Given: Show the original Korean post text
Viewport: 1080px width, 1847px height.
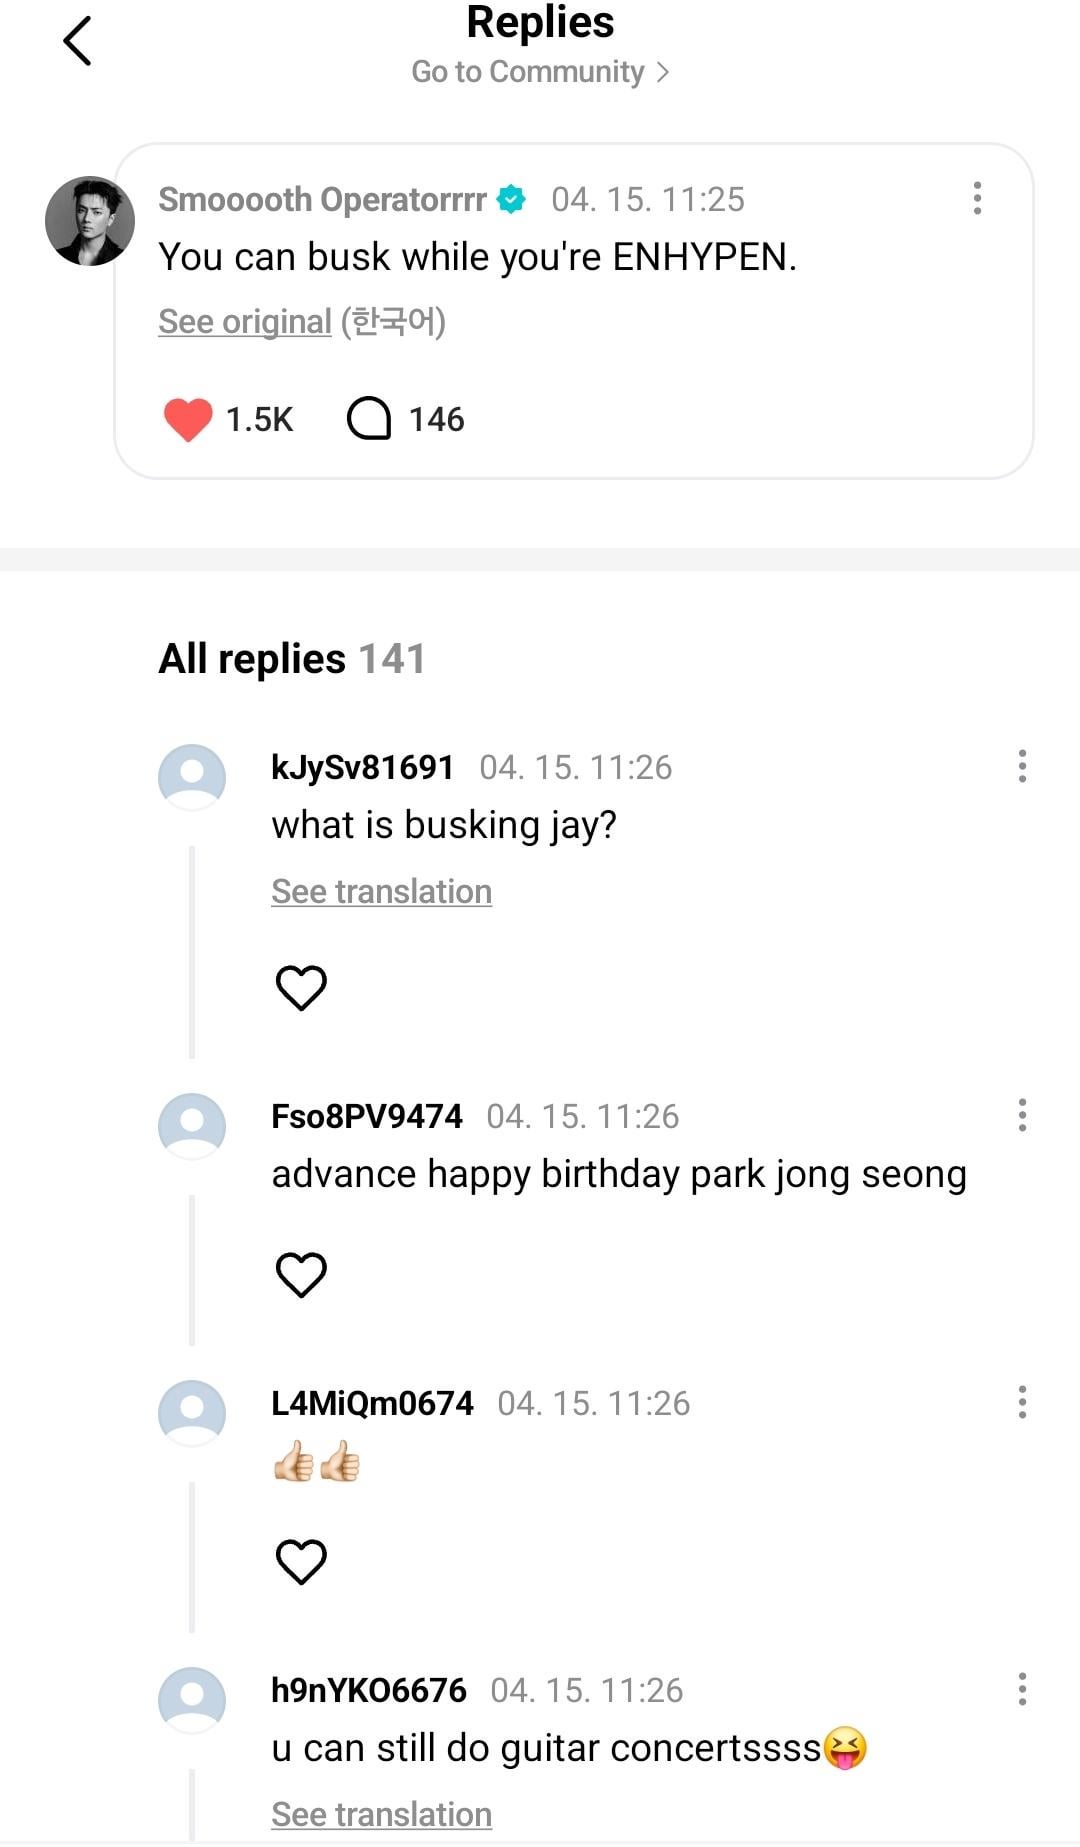Looking at the screenshot, I should click(245, 322).
